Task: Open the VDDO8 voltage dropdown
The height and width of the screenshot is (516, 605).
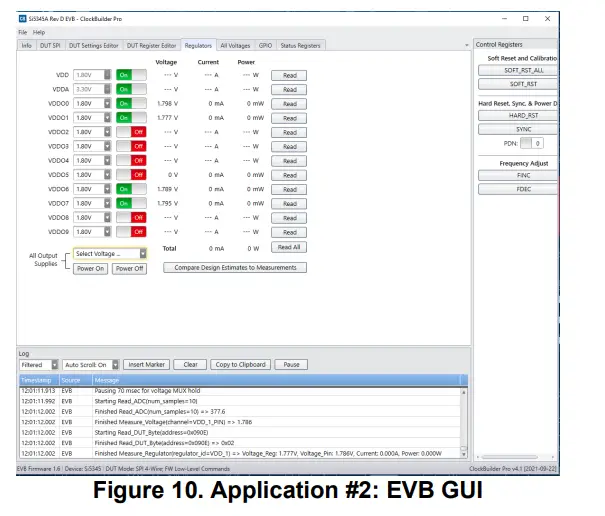Action: click(x=92, y=218)
